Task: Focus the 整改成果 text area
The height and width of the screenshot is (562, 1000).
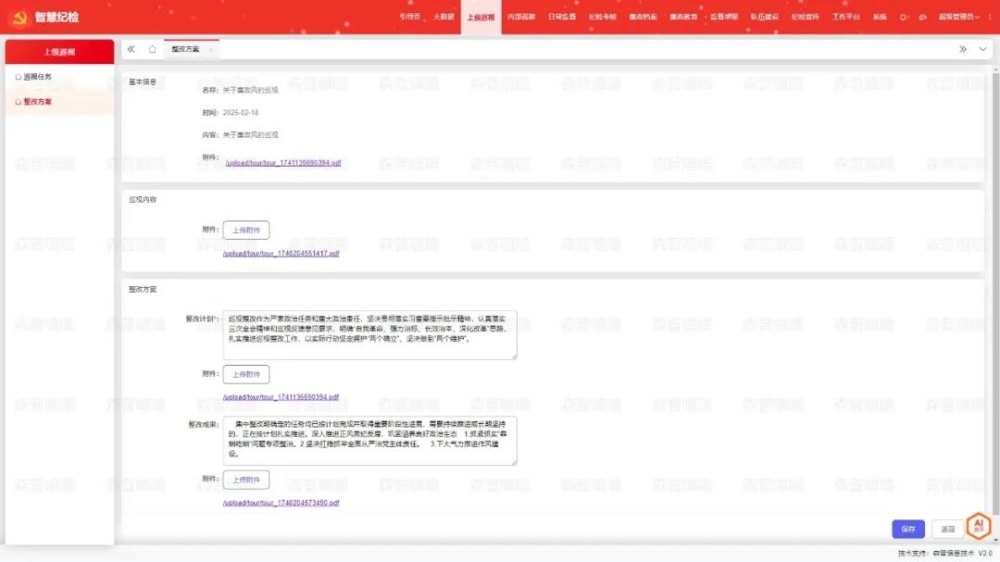Action: coord(370,441)
